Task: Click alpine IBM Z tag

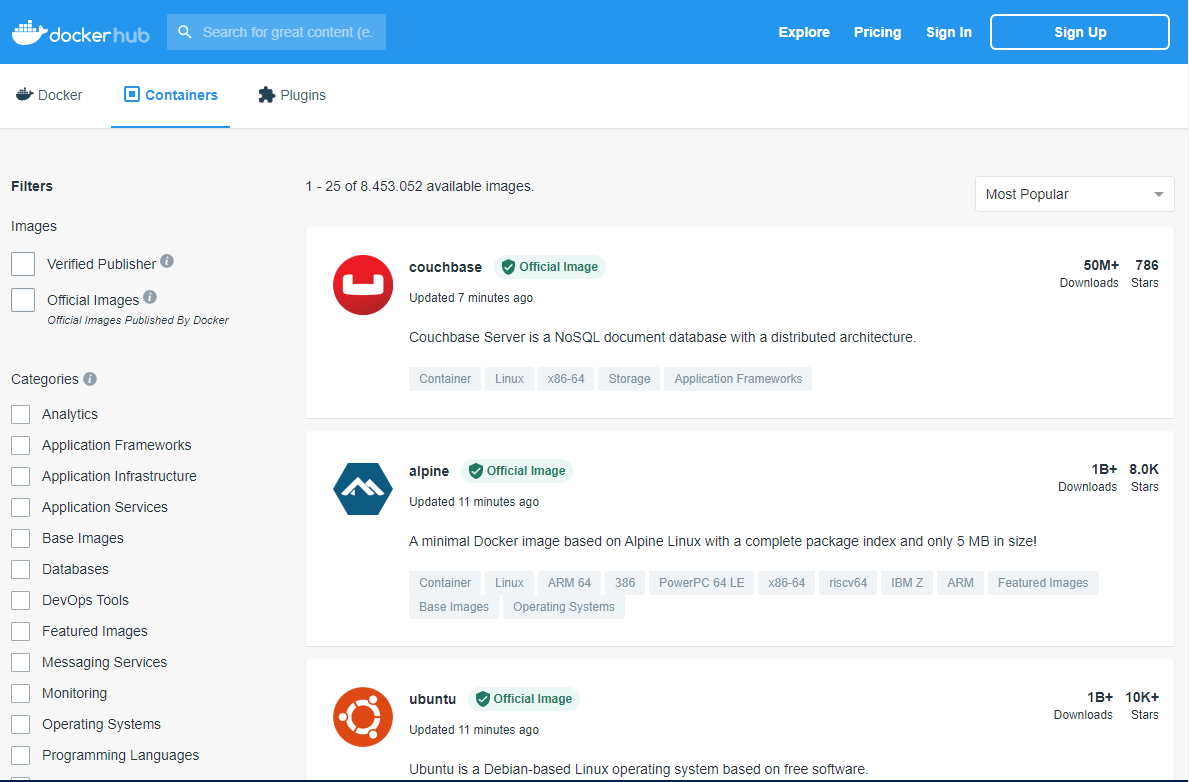Action: click(x=907, y=583)
